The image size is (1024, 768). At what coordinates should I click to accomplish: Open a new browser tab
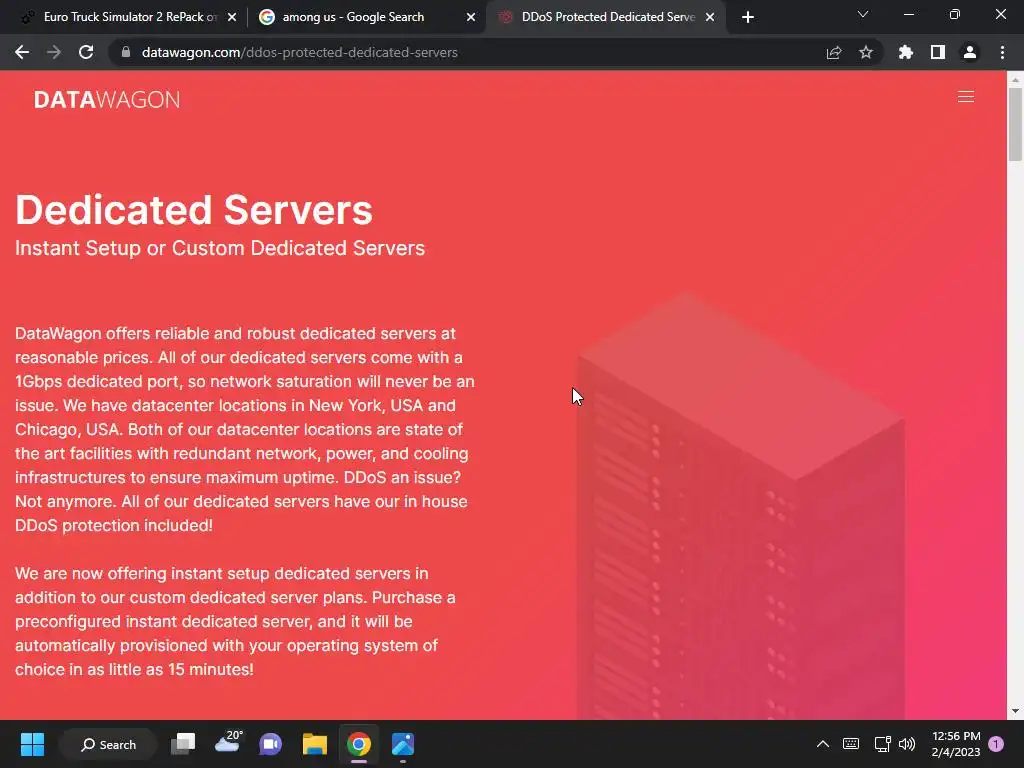pyautogui.click(x=748, y=17)
